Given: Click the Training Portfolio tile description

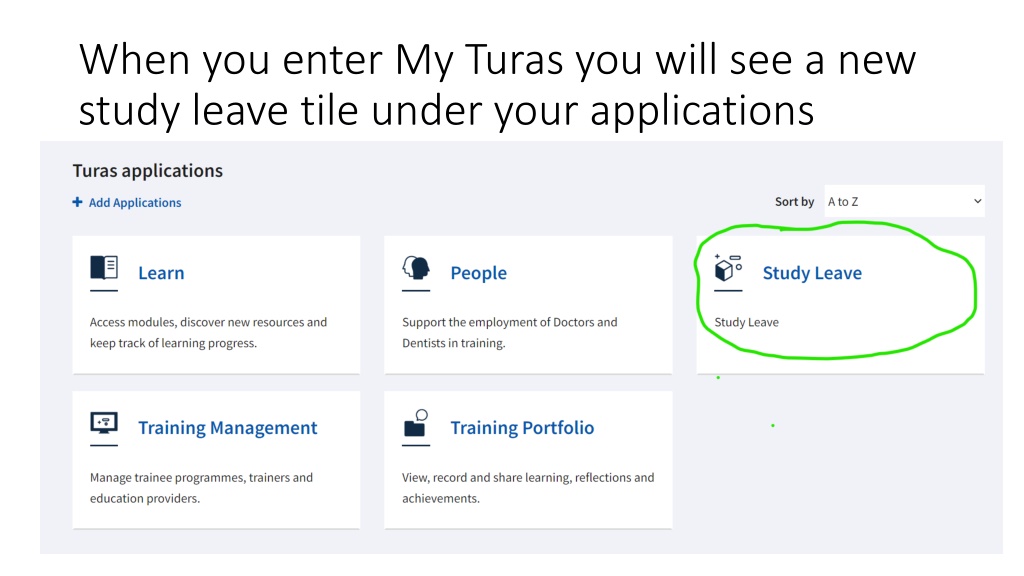Looking at the screenshot, I should [x=528, y=488].
